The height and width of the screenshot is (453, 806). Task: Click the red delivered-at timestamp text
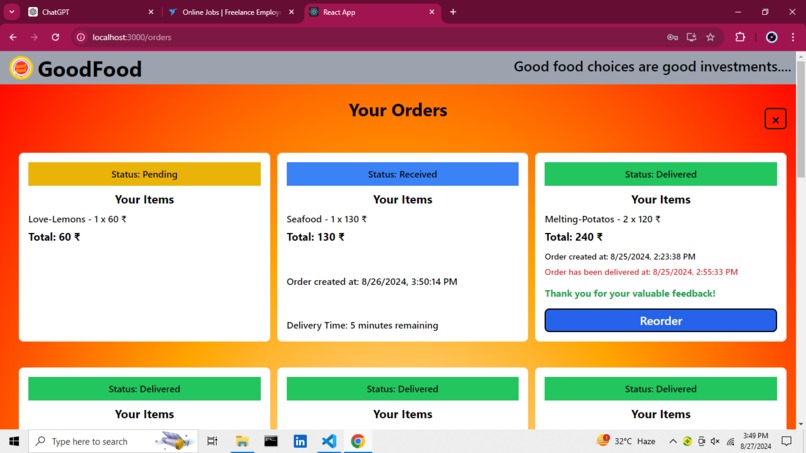tap(641, 272)
